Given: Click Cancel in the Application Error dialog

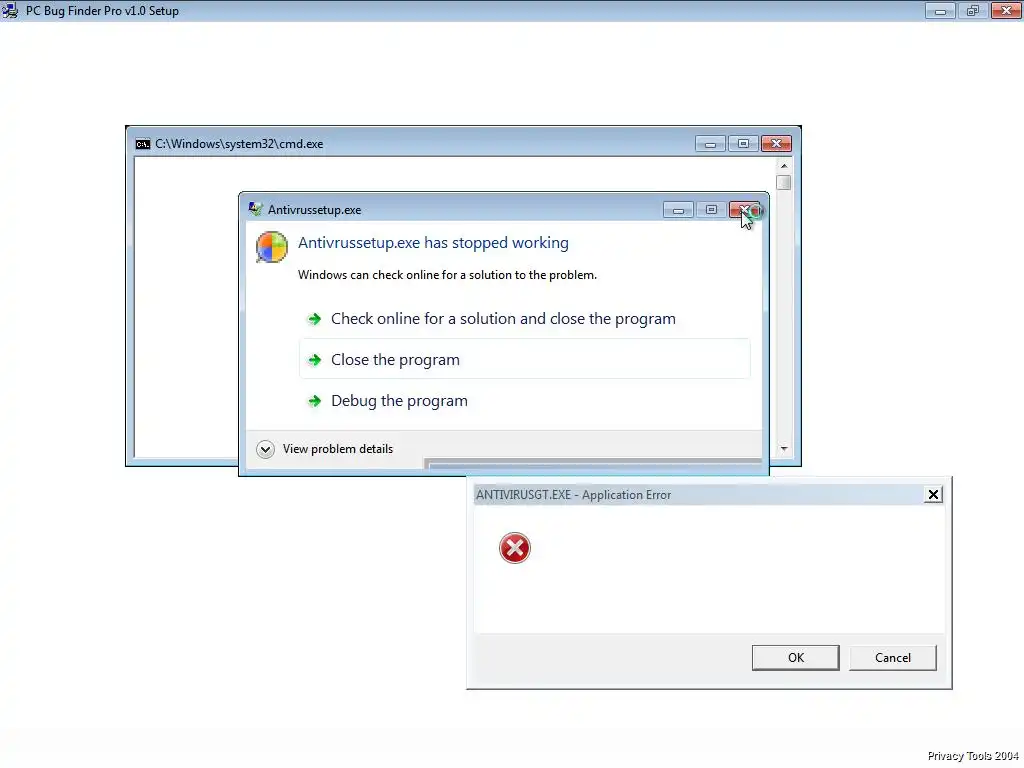Looking at the screenshot, I should [x=892, y=658].
